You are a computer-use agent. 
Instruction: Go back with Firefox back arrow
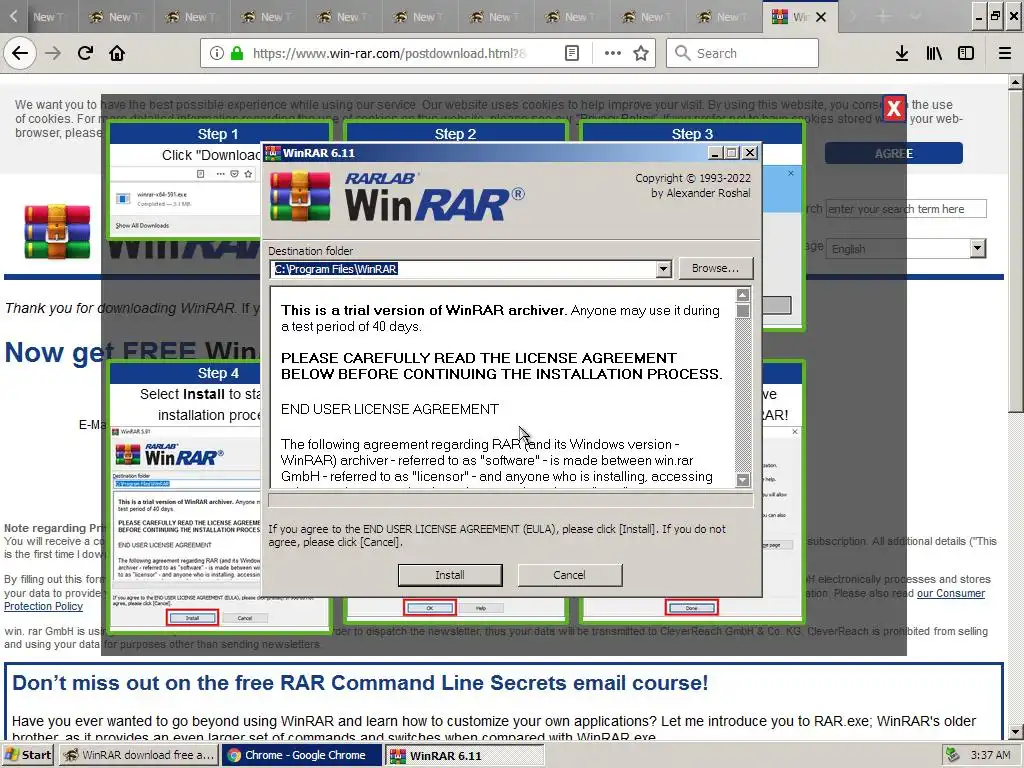(x=20, y=54)
